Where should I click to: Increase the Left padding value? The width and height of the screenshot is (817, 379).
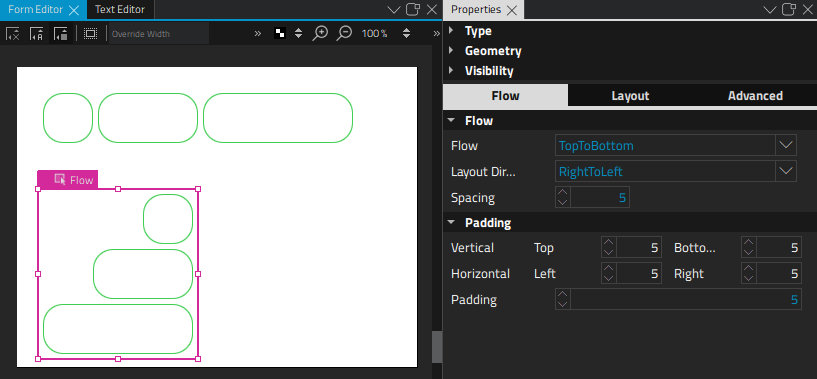pyautogui.click(x=609, y=268)
